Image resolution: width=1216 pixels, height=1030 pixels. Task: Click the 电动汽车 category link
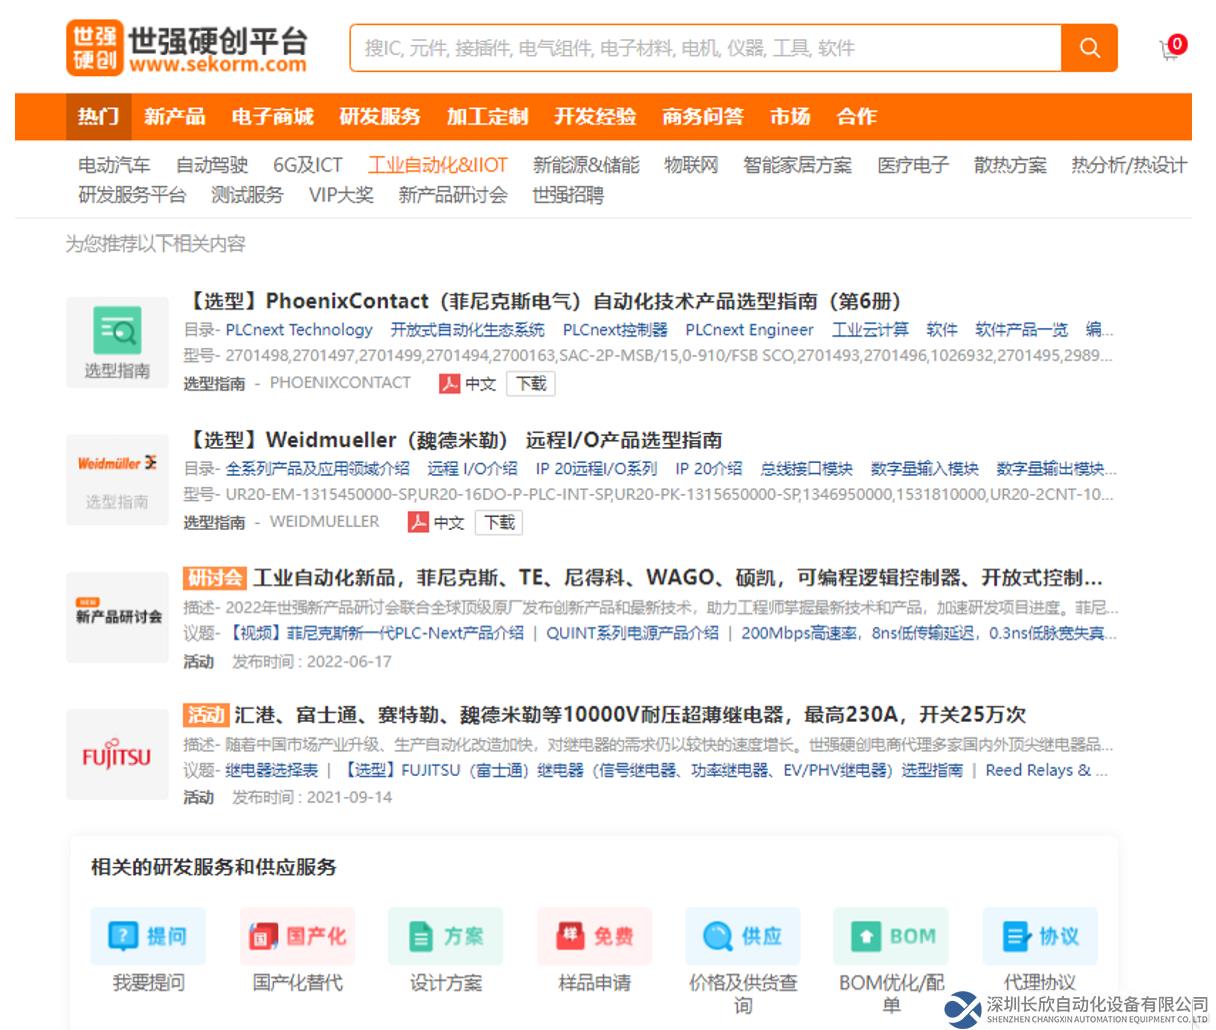coord(114,165)
